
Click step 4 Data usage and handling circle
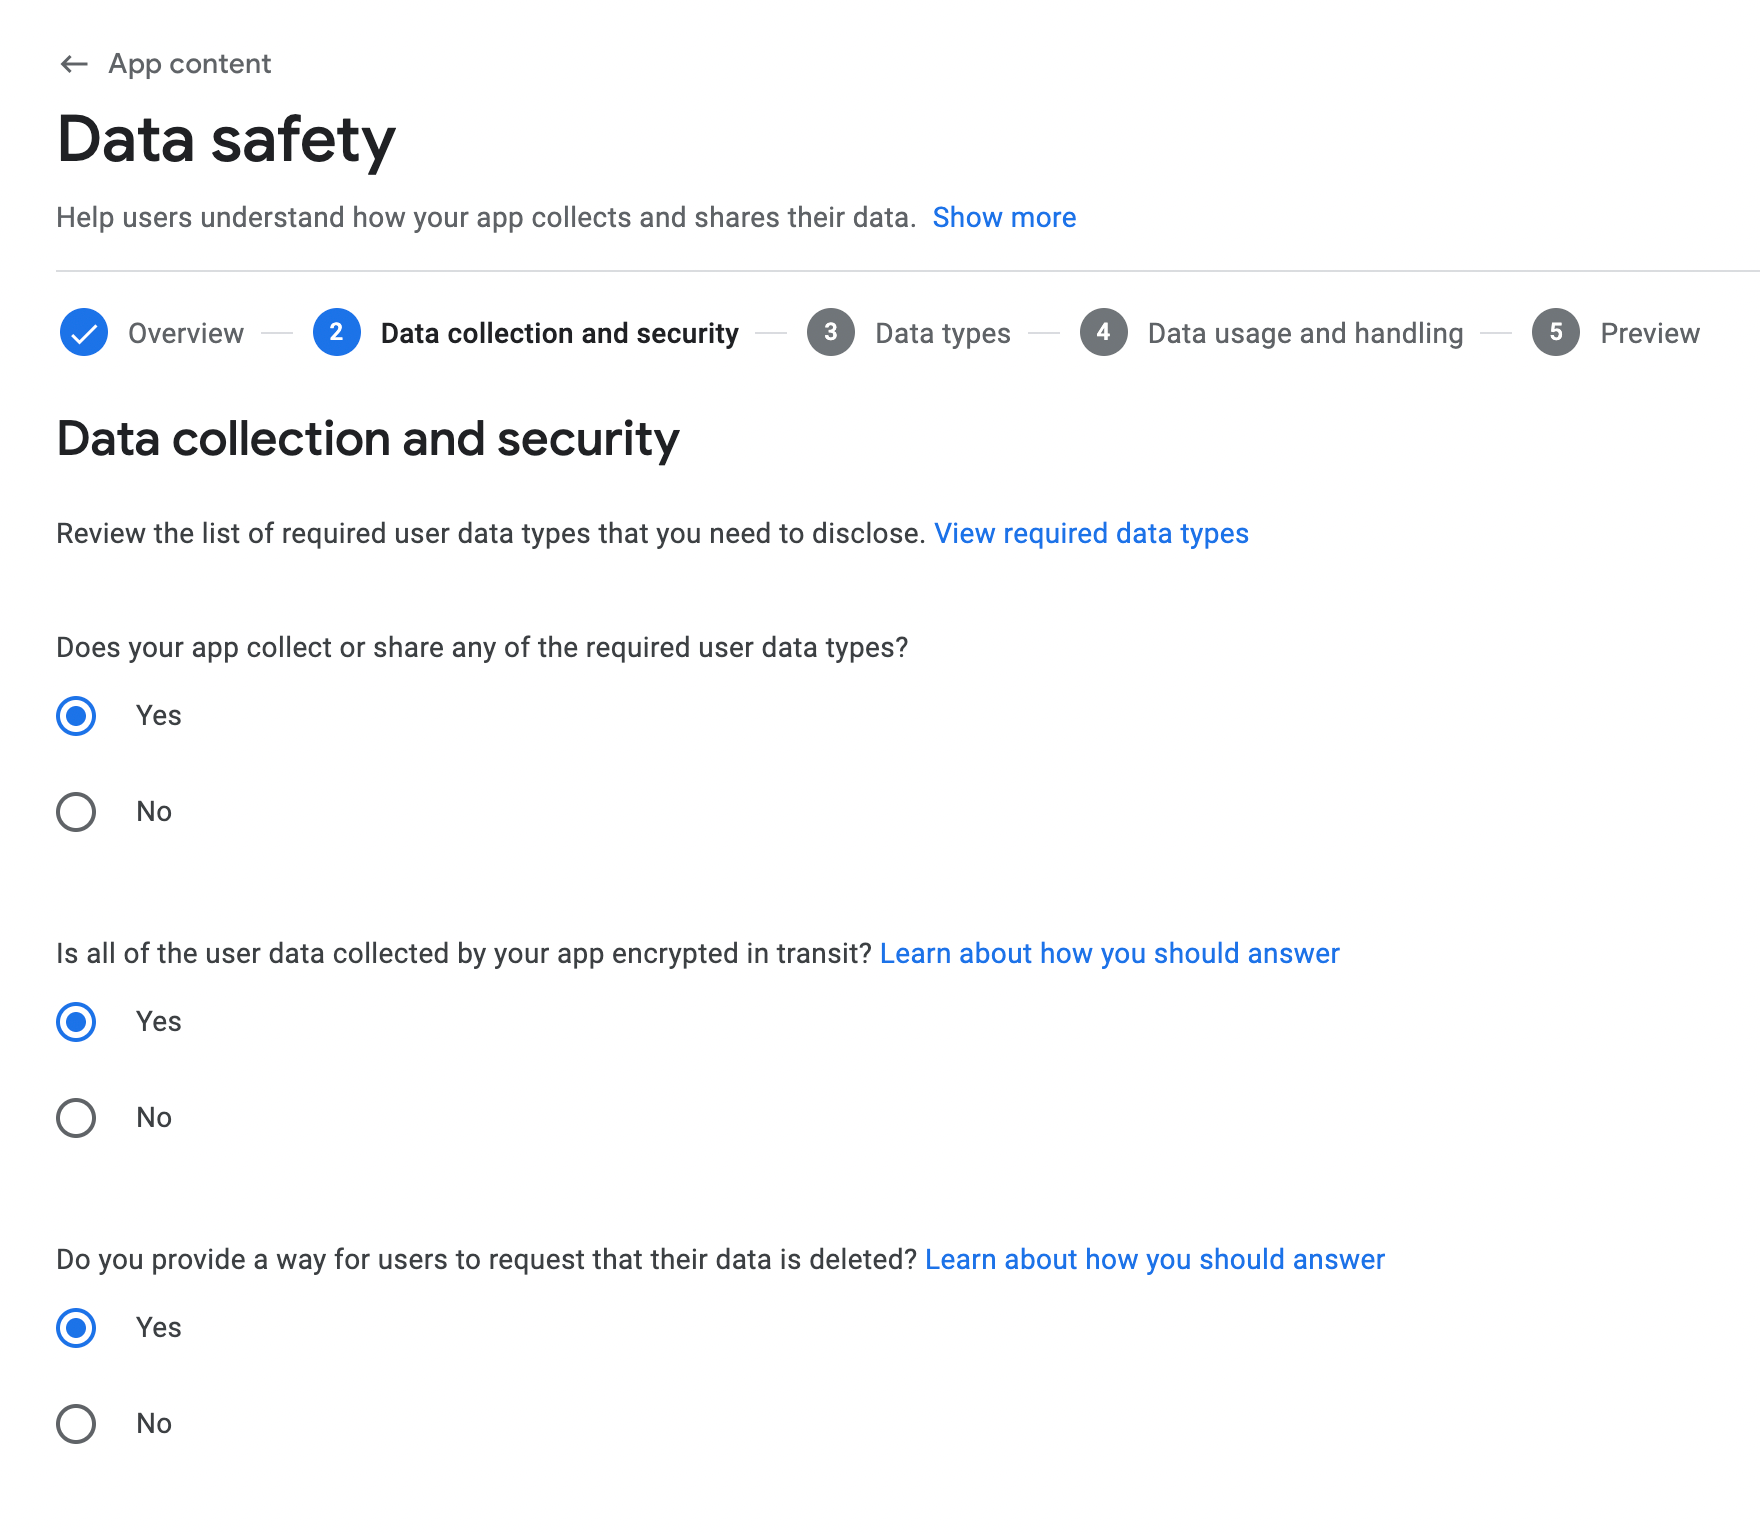click(1104, 333)
